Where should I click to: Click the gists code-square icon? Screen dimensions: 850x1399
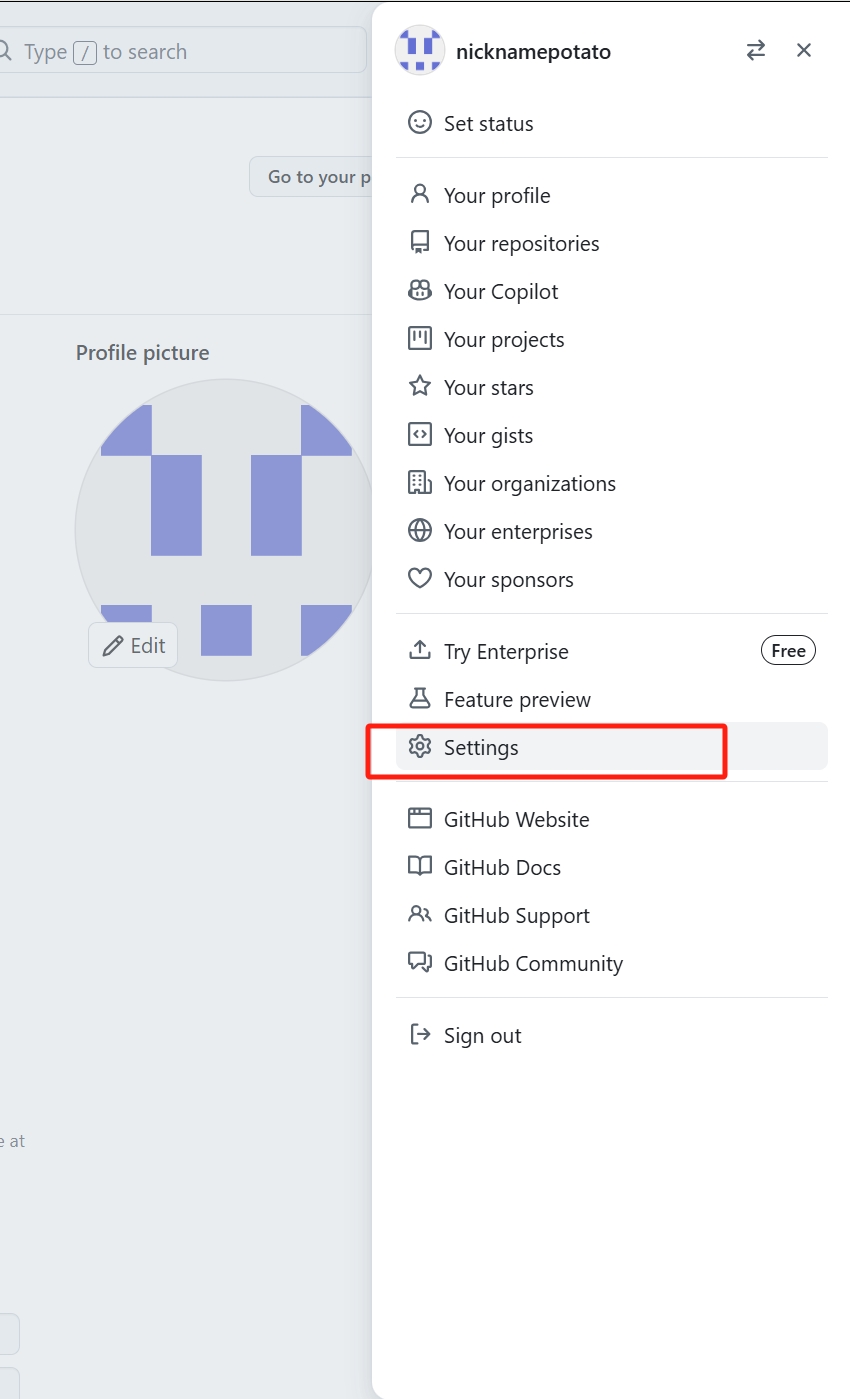point(420,435)
